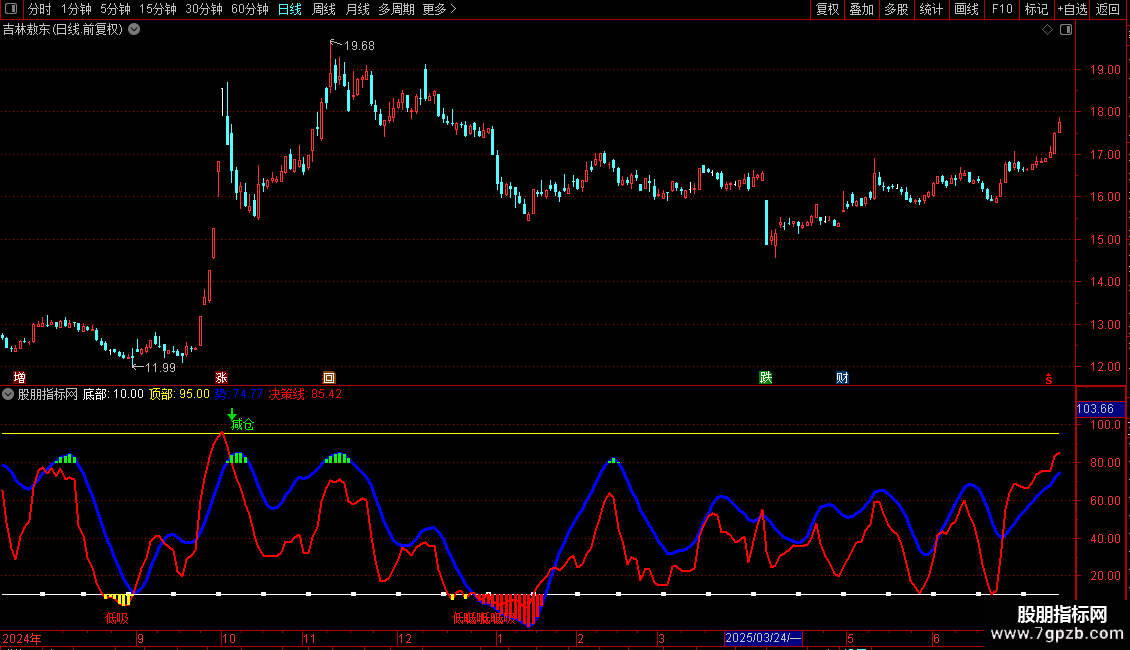Select the 15分钟 period tab
1130x650 pixels.
[x=158, y=9]
